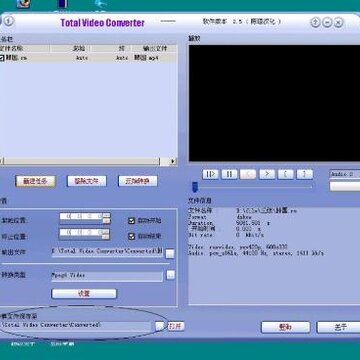The width and height of the screenshot is (360, 360).
Task: Click the Mpeg4 Video conversion type field
Action: tap(107, 276)
